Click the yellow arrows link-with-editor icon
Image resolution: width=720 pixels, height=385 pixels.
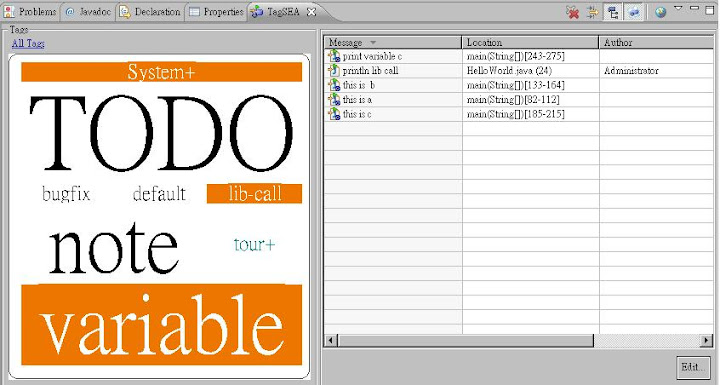coord(593,12)
